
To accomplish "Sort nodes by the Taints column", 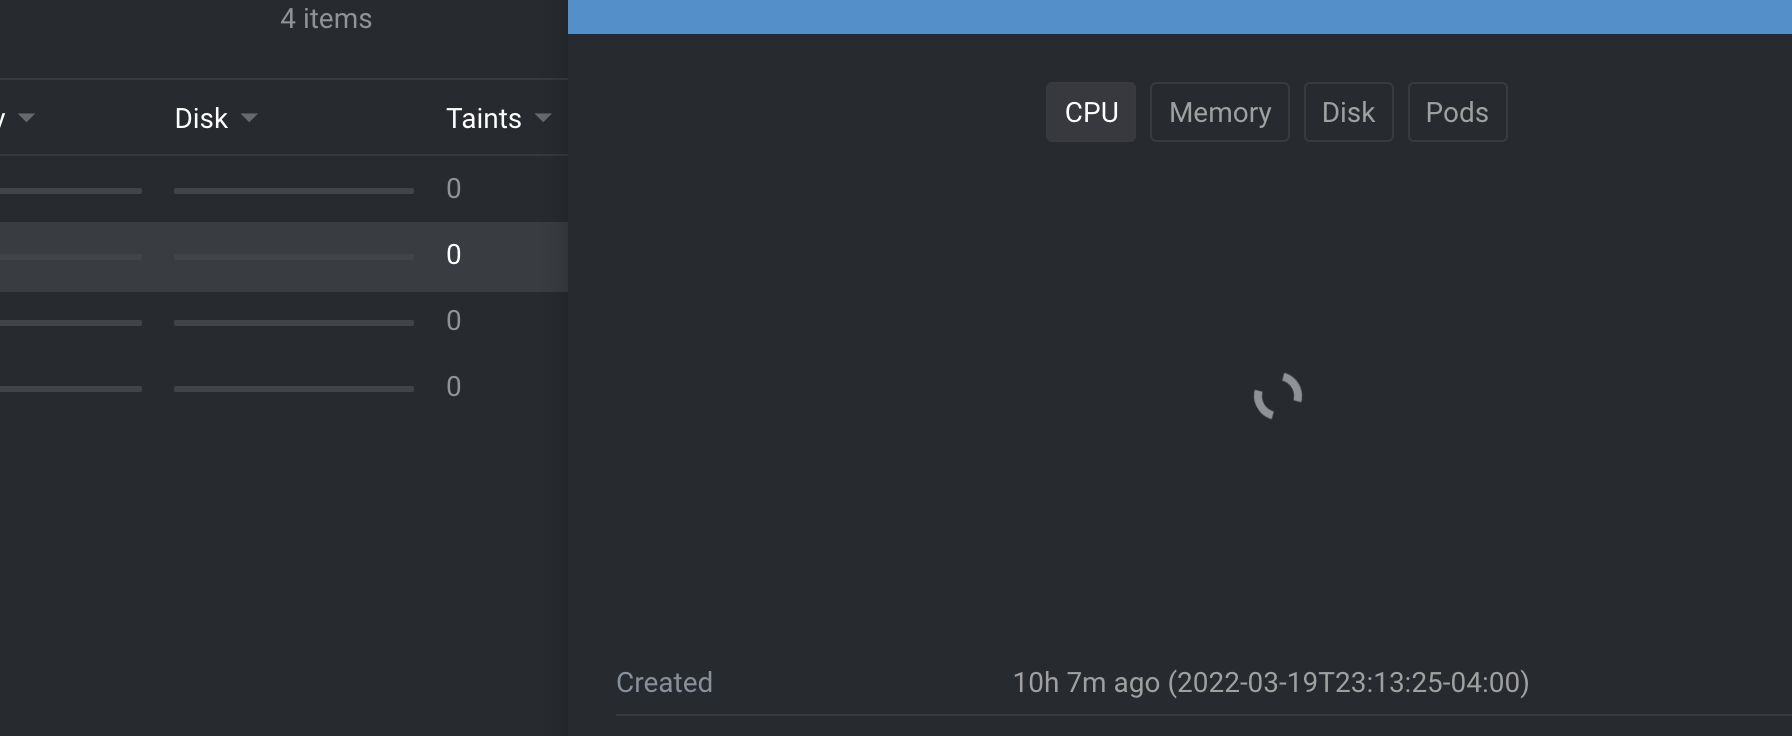I will pos(484,118).
